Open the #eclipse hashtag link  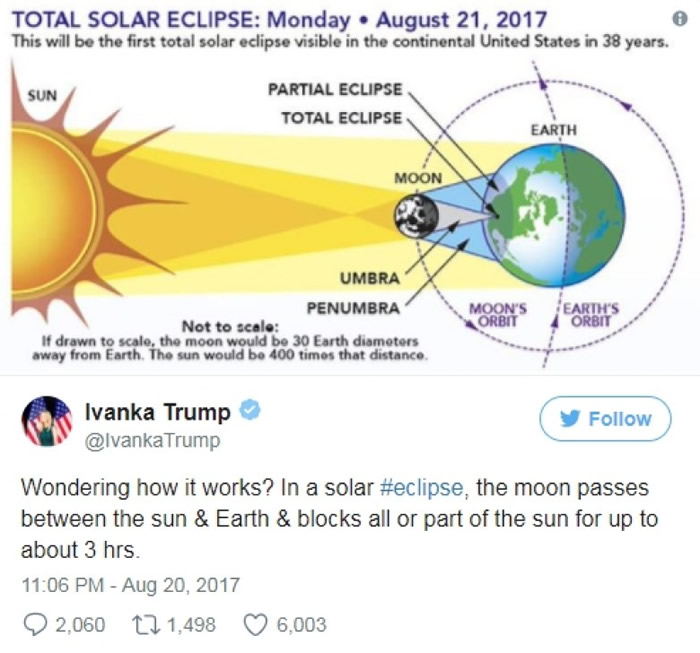[x=423, y=489]
